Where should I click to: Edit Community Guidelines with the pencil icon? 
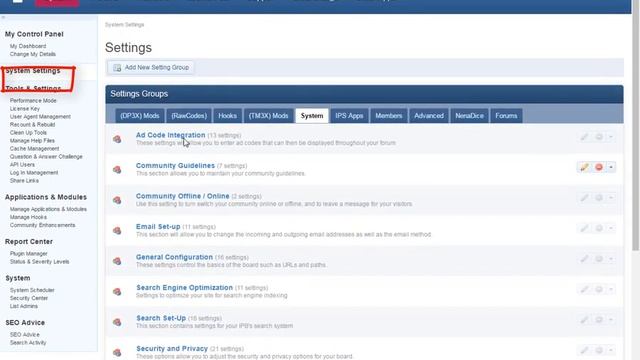pos(584,167)
